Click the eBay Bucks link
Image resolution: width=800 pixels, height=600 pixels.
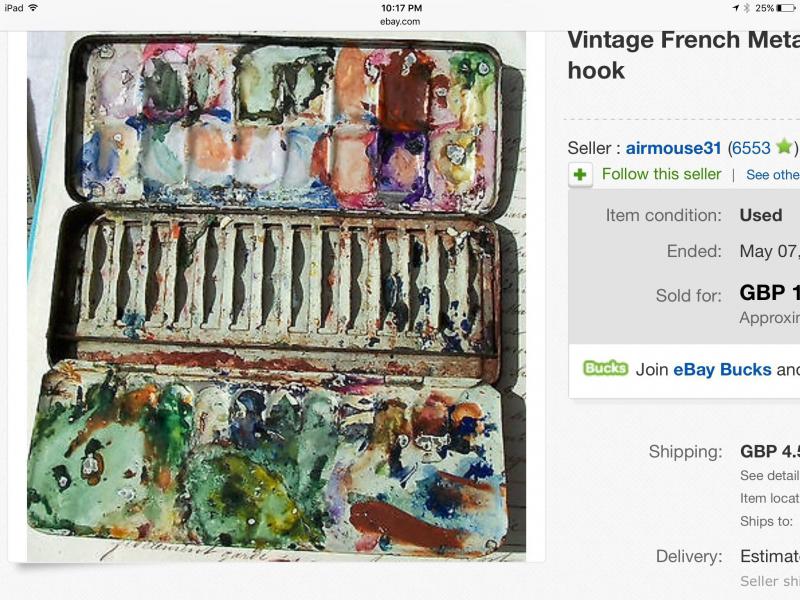click(x=722, y=369)
